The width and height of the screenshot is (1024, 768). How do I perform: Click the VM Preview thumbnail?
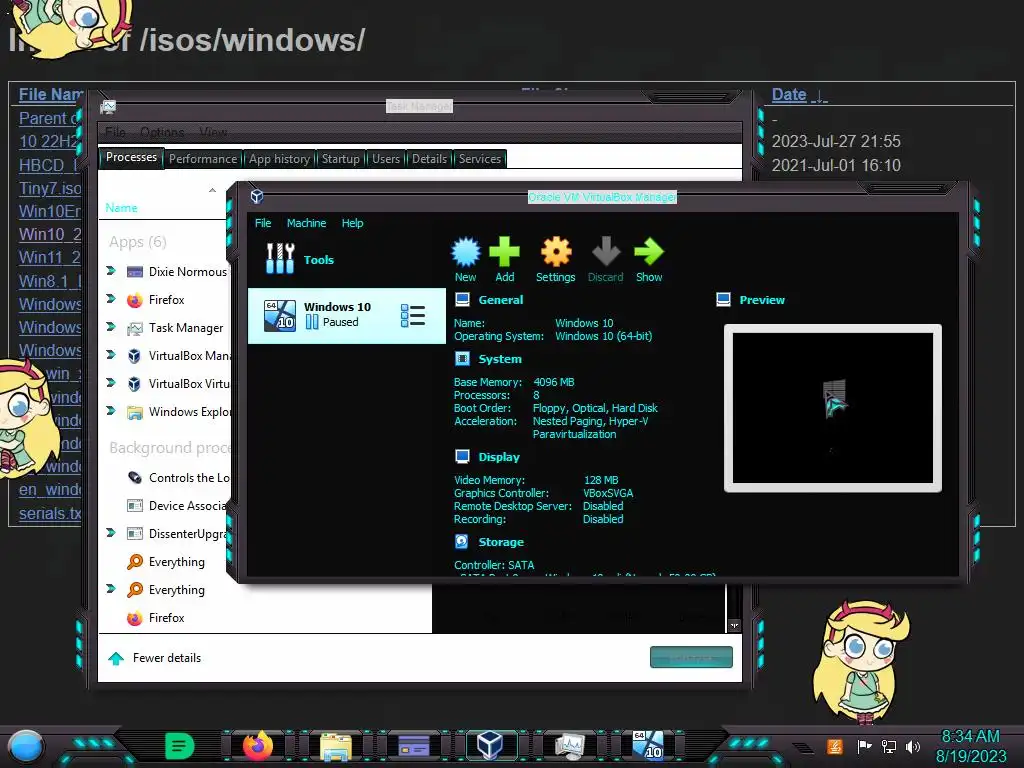[x=833, y=408]
